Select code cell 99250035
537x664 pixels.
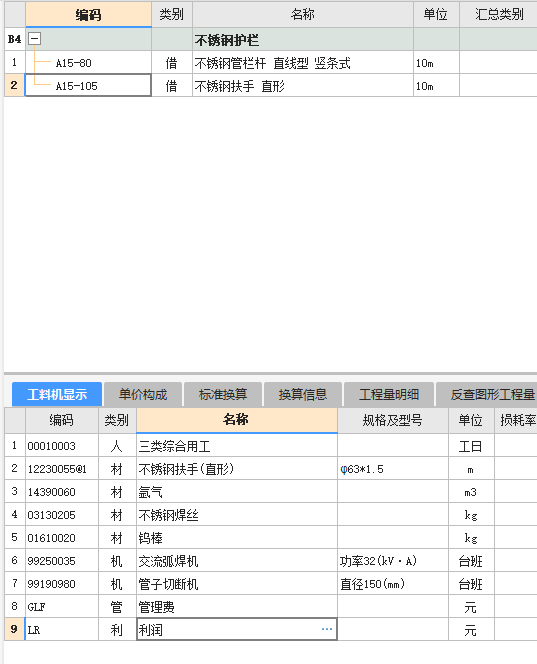tap(62, 560)
